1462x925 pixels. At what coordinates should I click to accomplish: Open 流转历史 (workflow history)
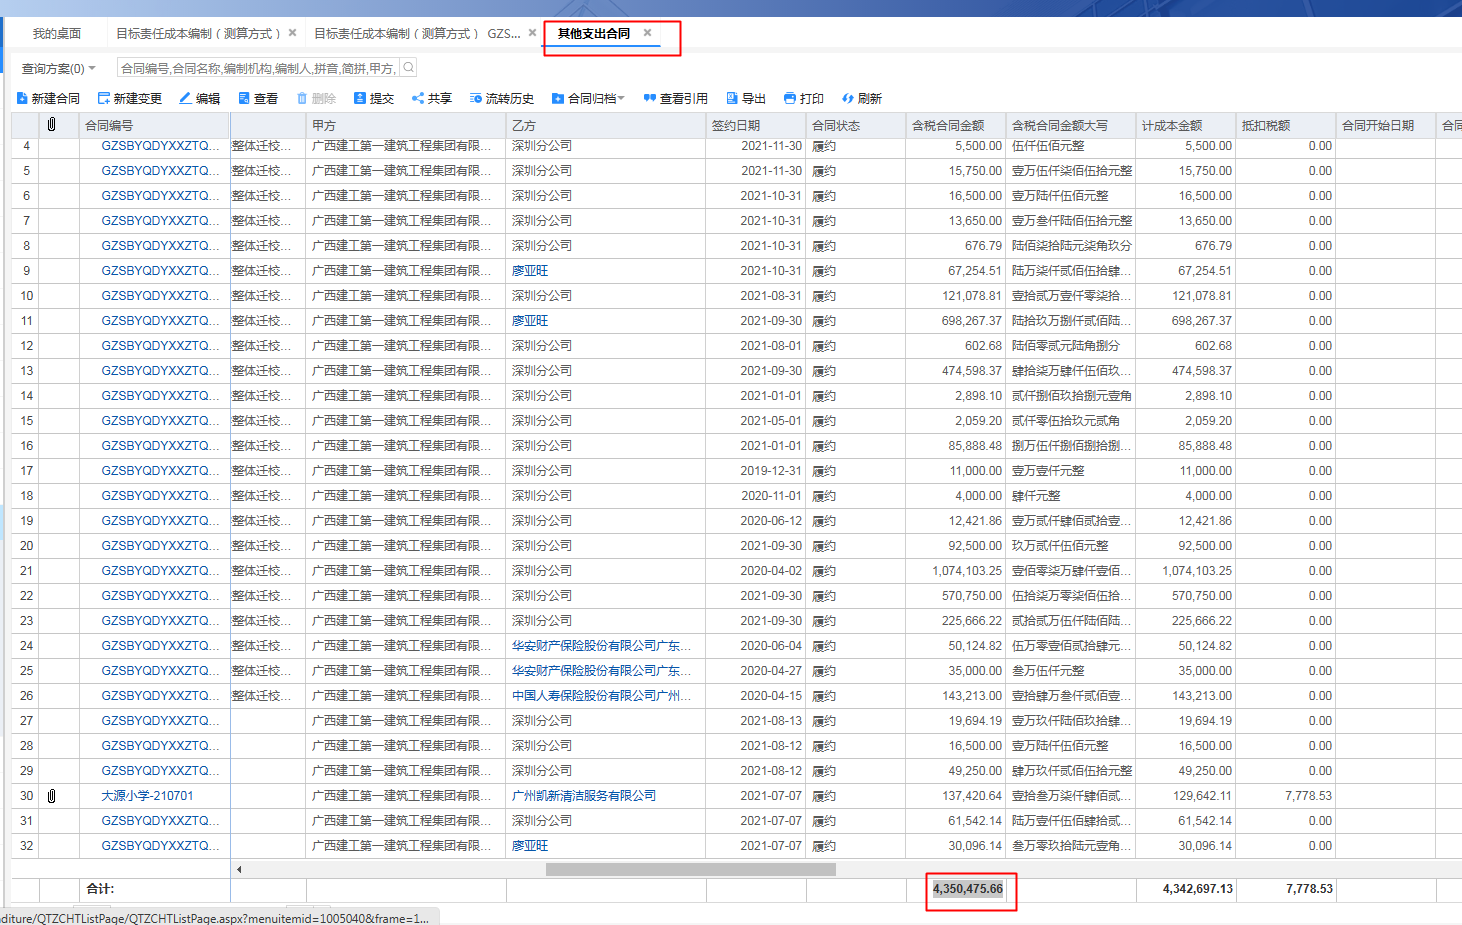tap(502, 98)
